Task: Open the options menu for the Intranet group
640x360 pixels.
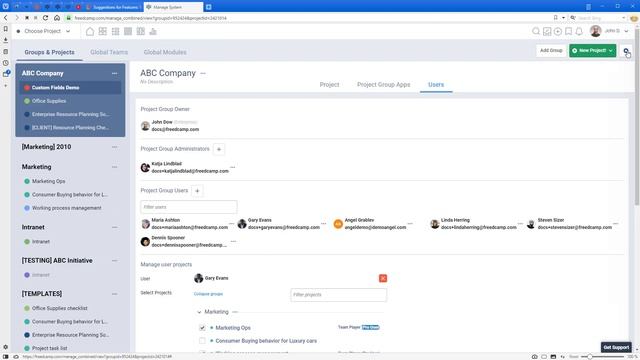Action: [114, 227]
